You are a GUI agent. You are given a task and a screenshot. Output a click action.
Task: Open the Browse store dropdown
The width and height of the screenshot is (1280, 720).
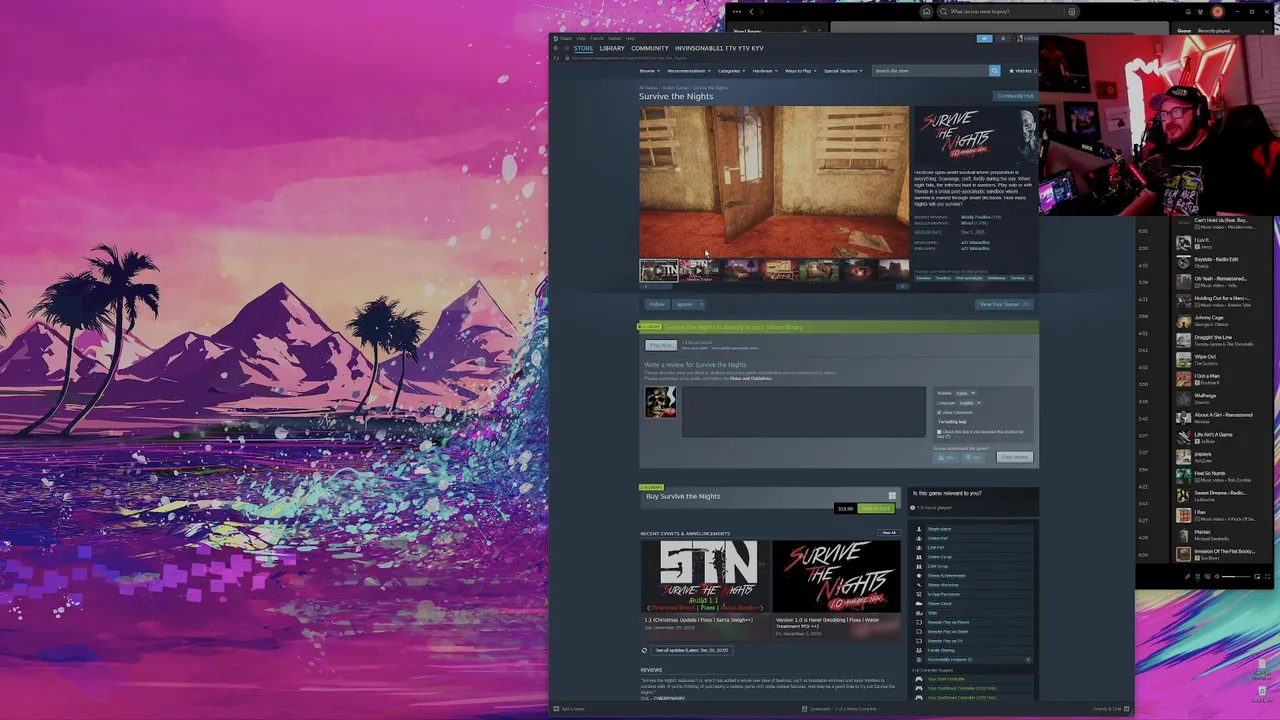(x=648, y=71)
